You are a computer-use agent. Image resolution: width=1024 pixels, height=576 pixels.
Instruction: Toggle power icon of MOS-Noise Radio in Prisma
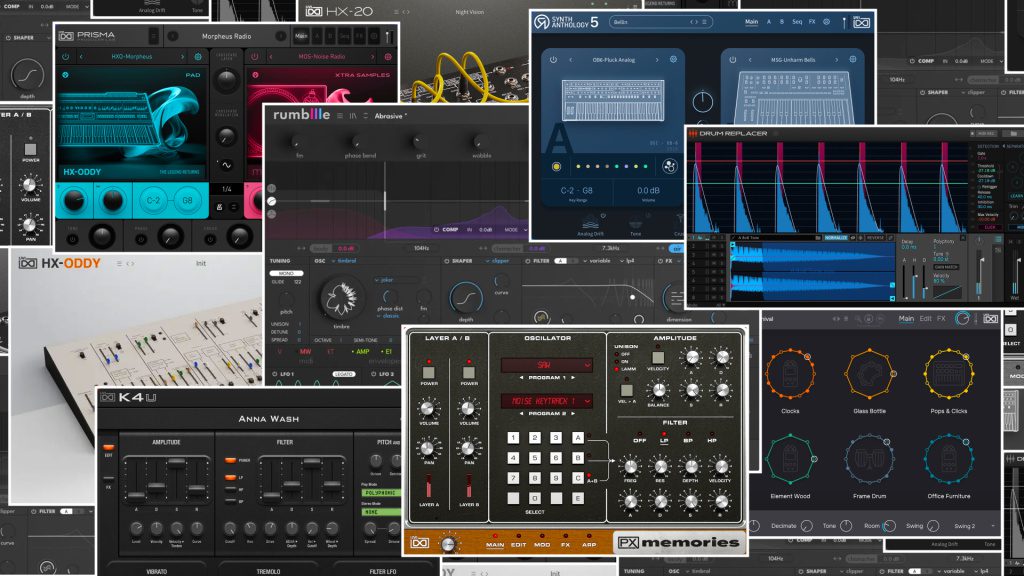pos(255,57)
